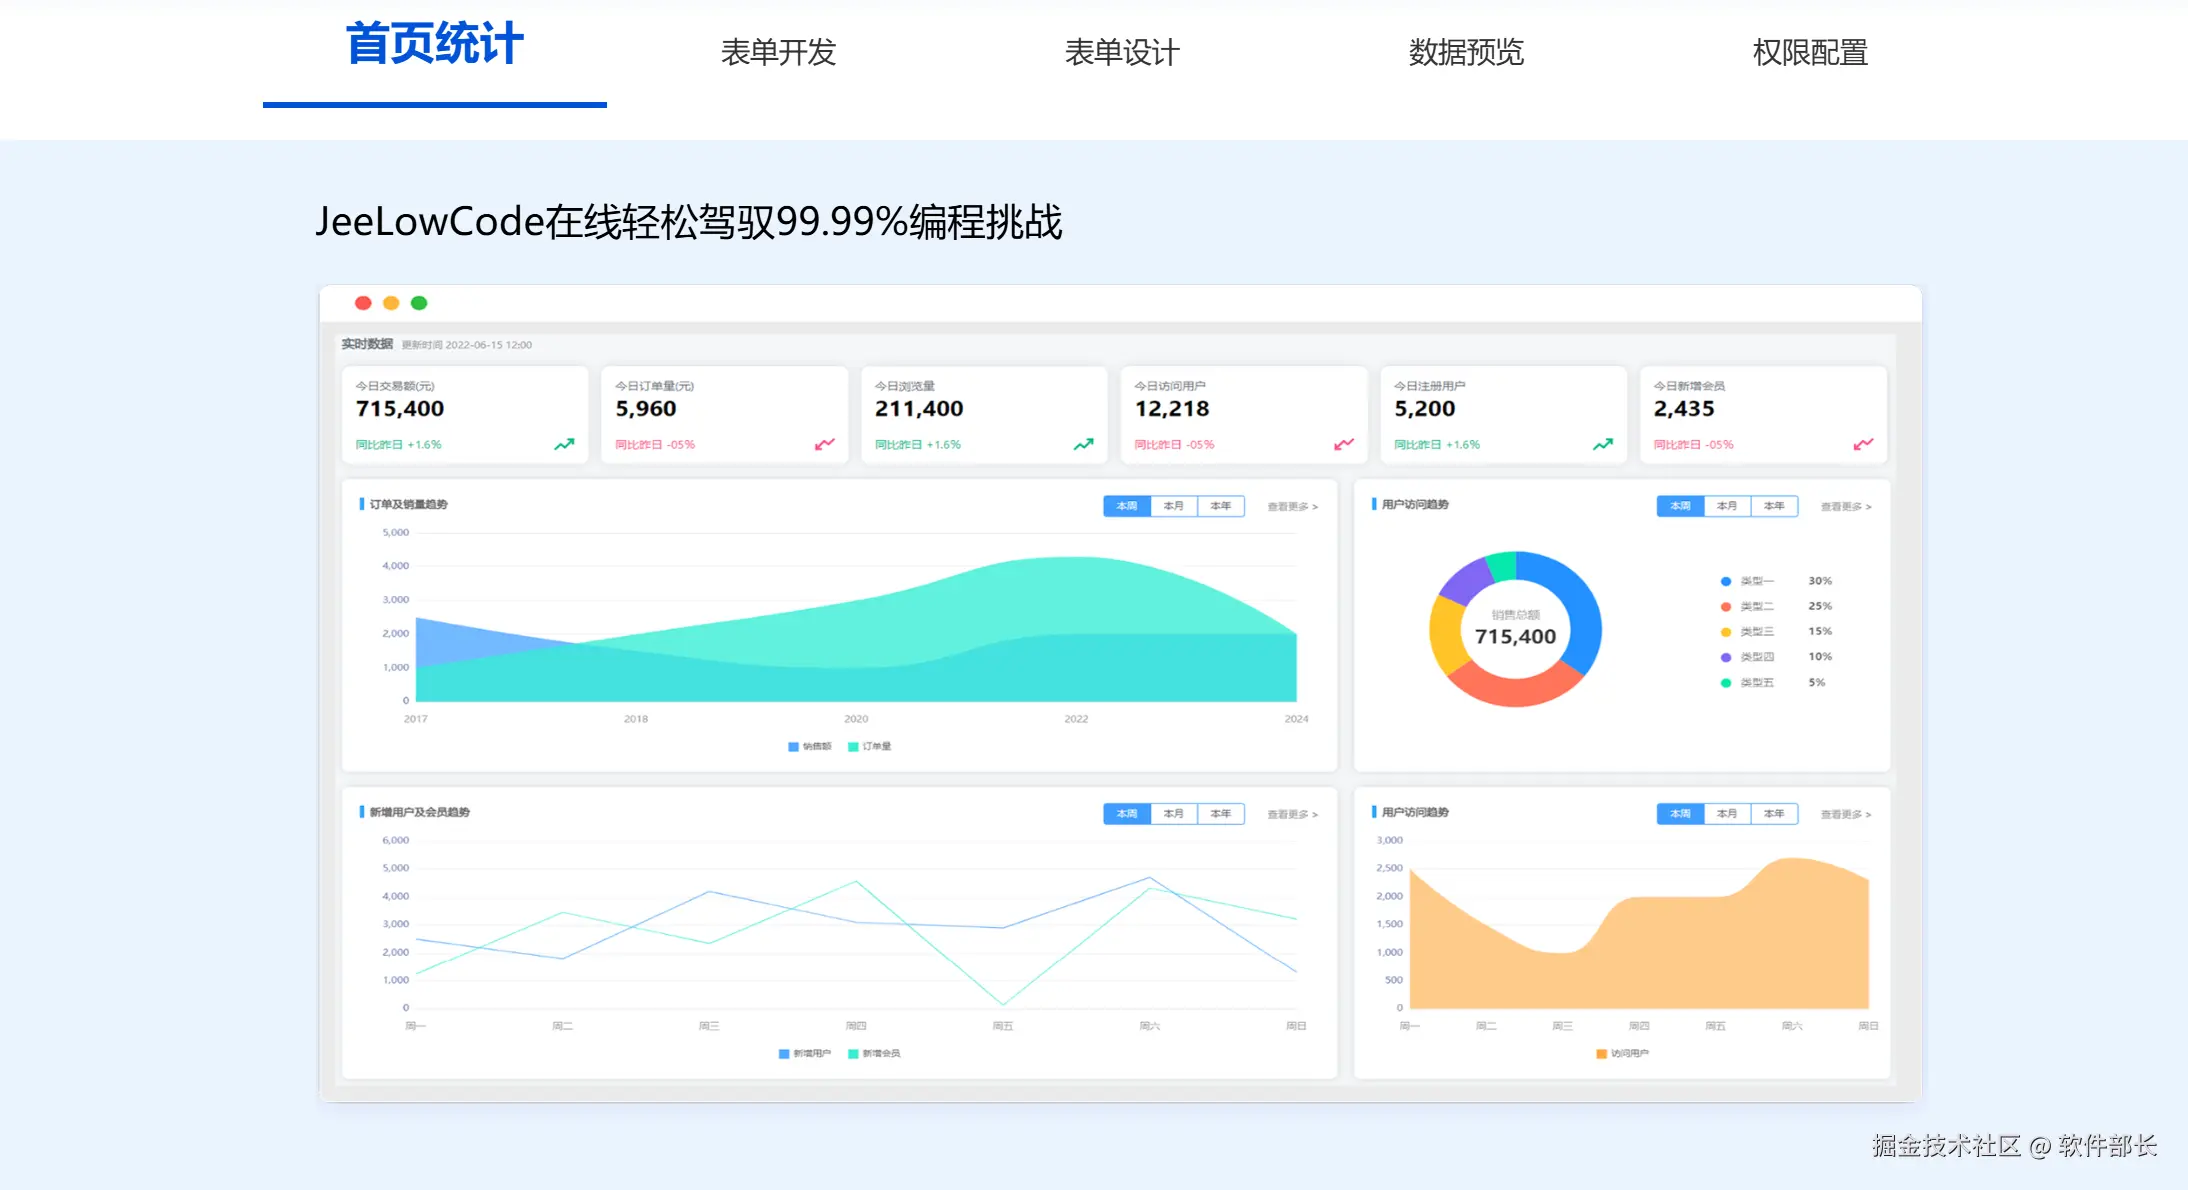Click the trend-up icon on 今日交易额 card
The width and height of the screenshot is (2188, 1190).
point(564,444)
